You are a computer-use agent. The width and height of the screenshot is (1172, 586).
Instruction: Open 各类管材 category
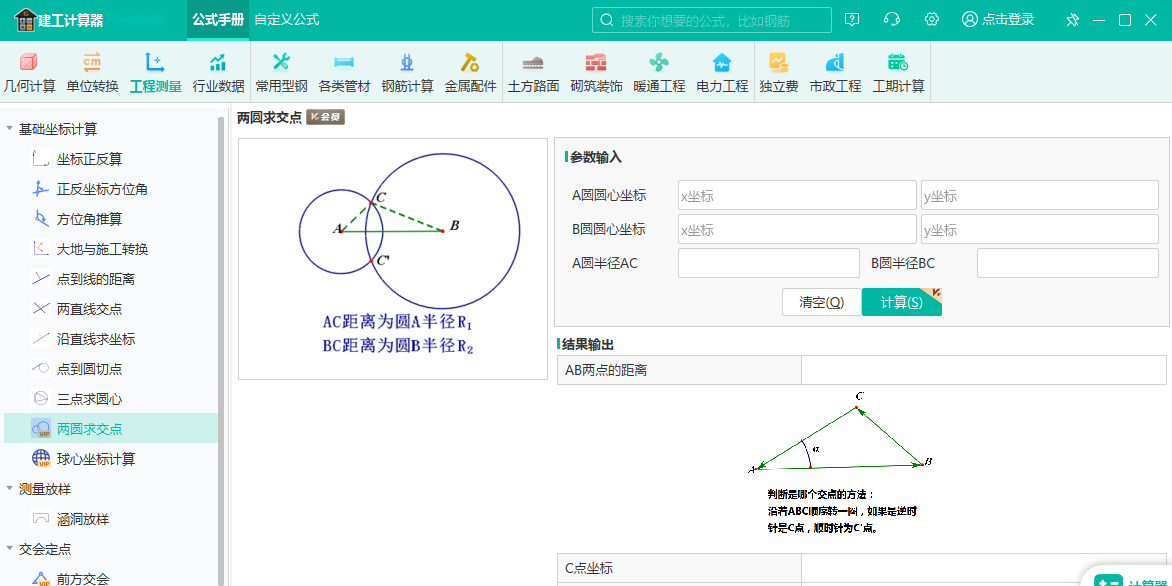coord(344,73)
